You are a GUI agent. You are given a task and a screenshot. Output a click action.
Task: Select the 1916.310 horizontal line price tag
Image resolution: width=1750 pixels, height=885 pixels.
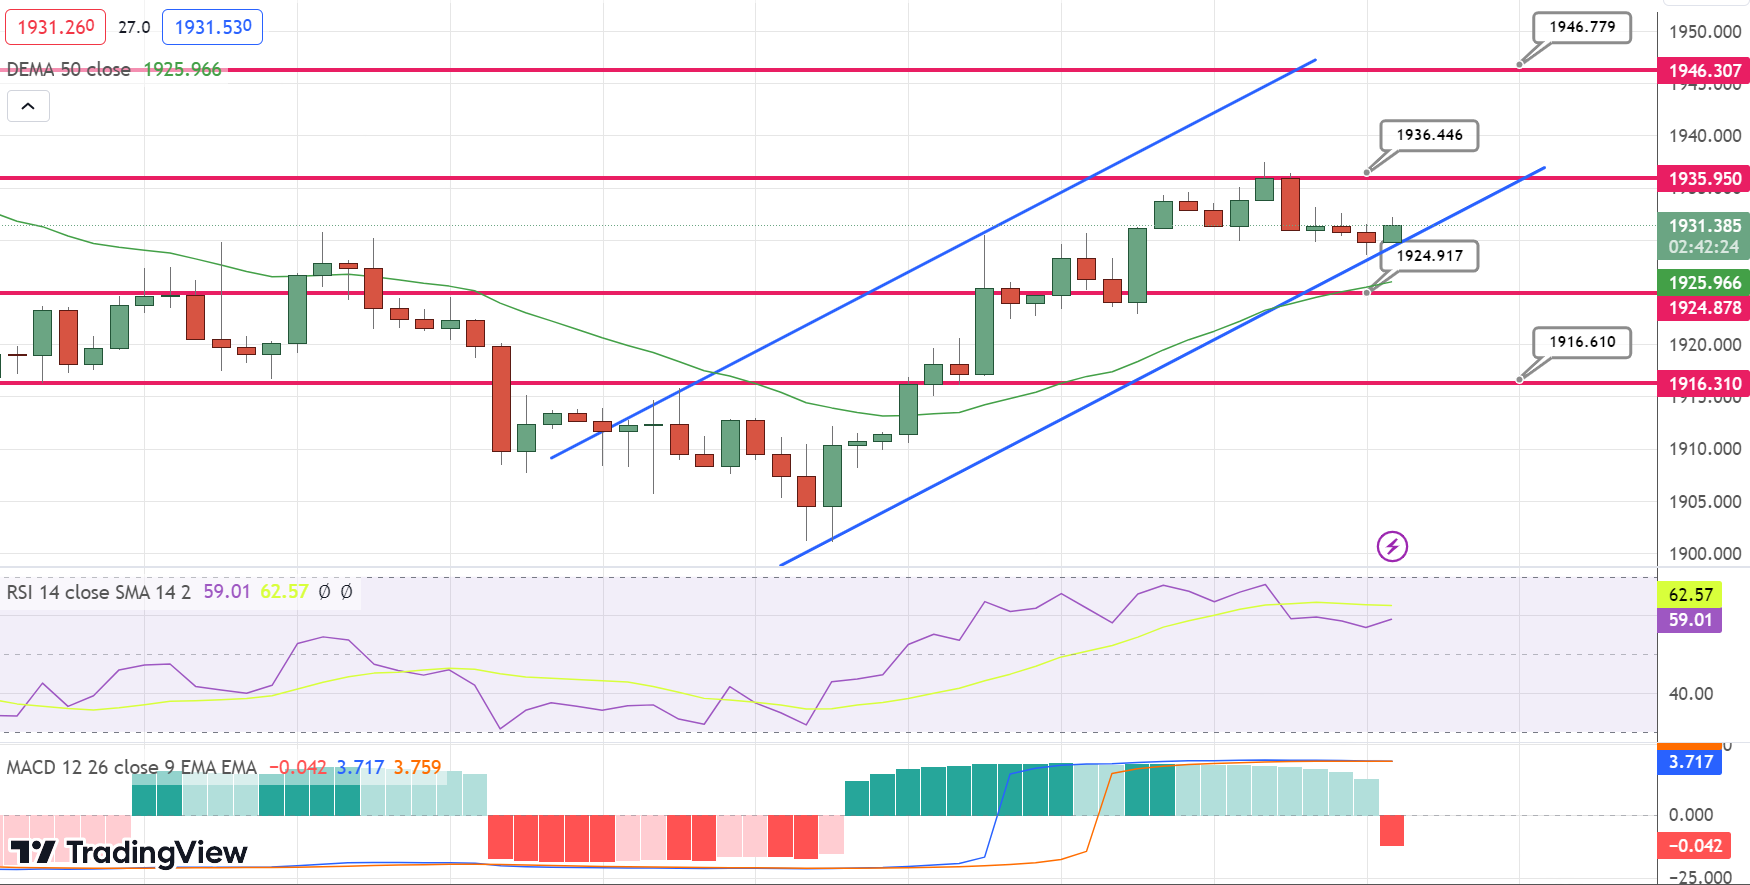(1704, 384)
